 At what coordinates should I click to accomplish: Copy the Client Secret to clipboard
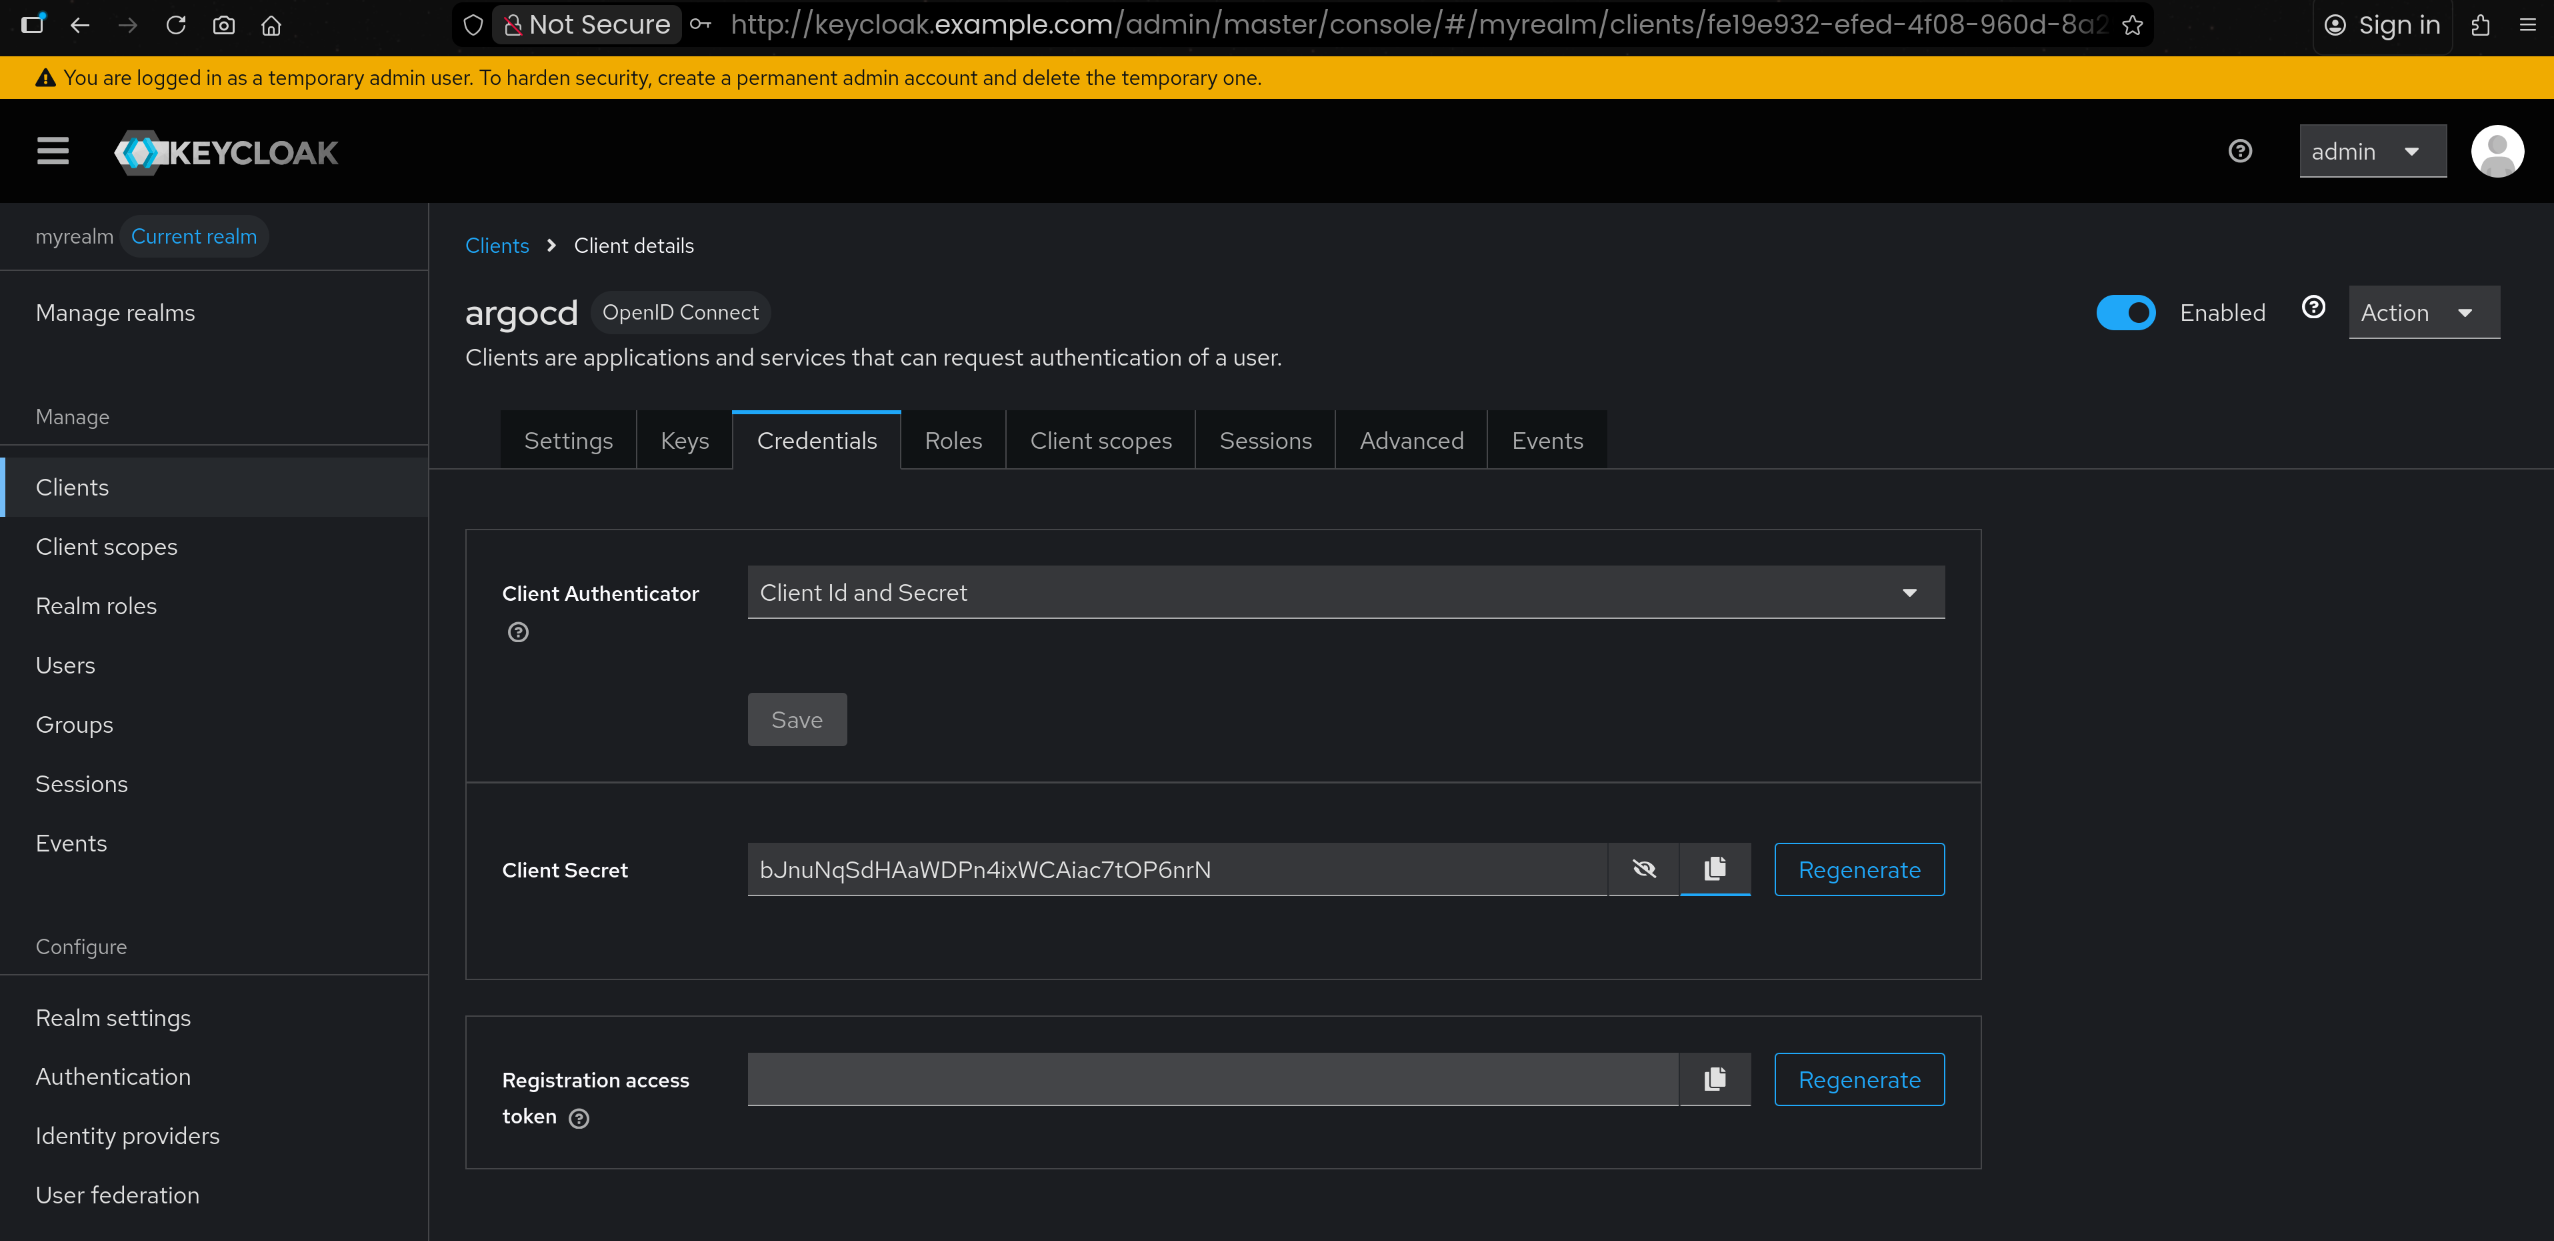point(1715,869)
